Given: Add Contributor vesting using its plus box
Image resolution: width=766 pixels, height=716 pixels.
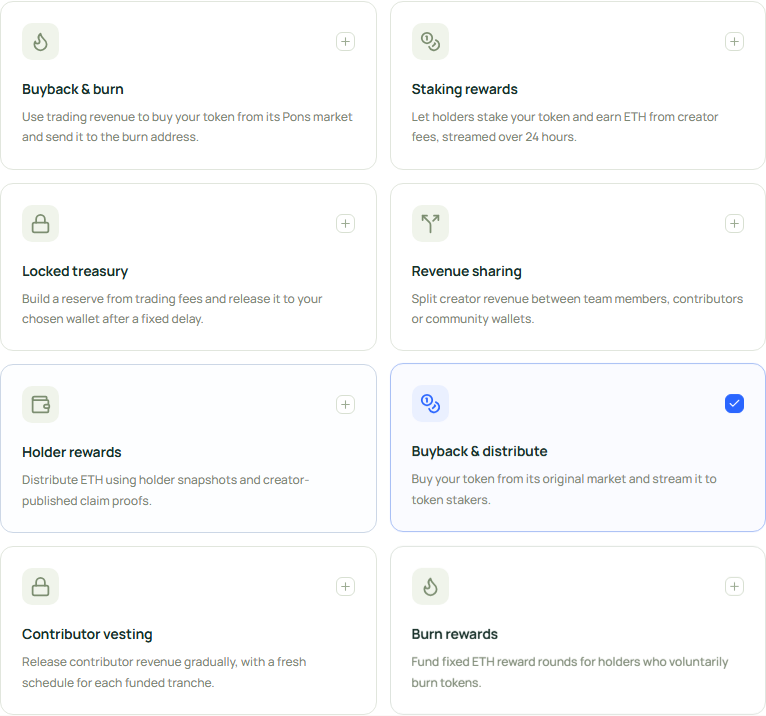Looking at the screenshot, I should coord(345,587).
